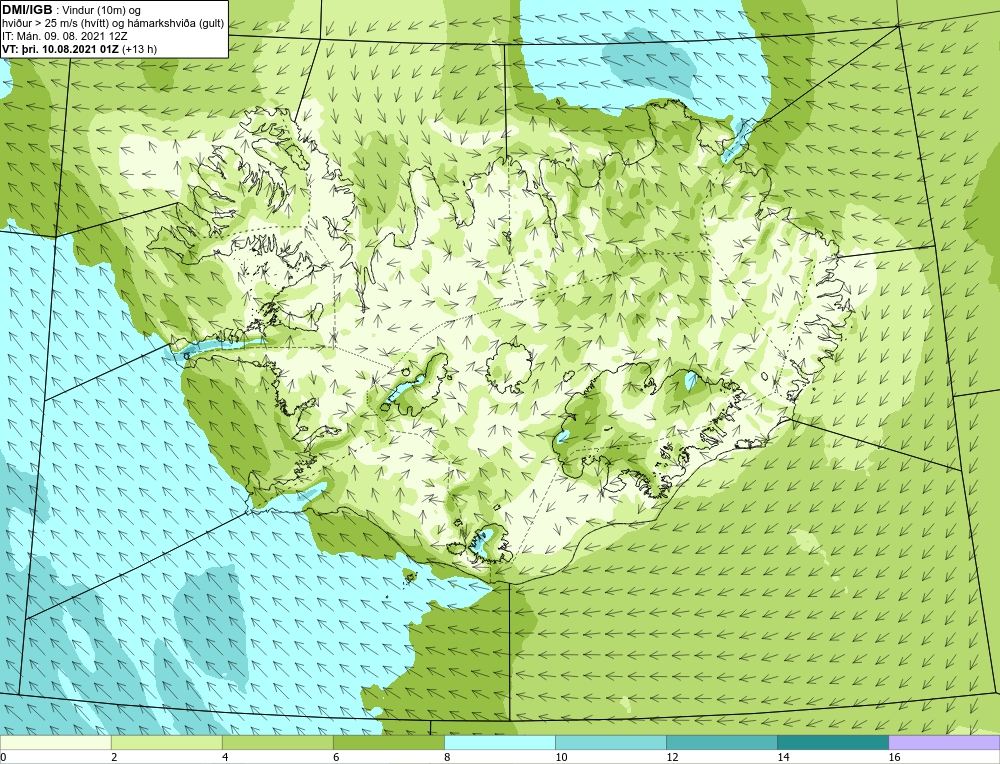Viewport: 1000px width, 764px height.
Task: Click the legend scale label 12
Action: (672, 757)
